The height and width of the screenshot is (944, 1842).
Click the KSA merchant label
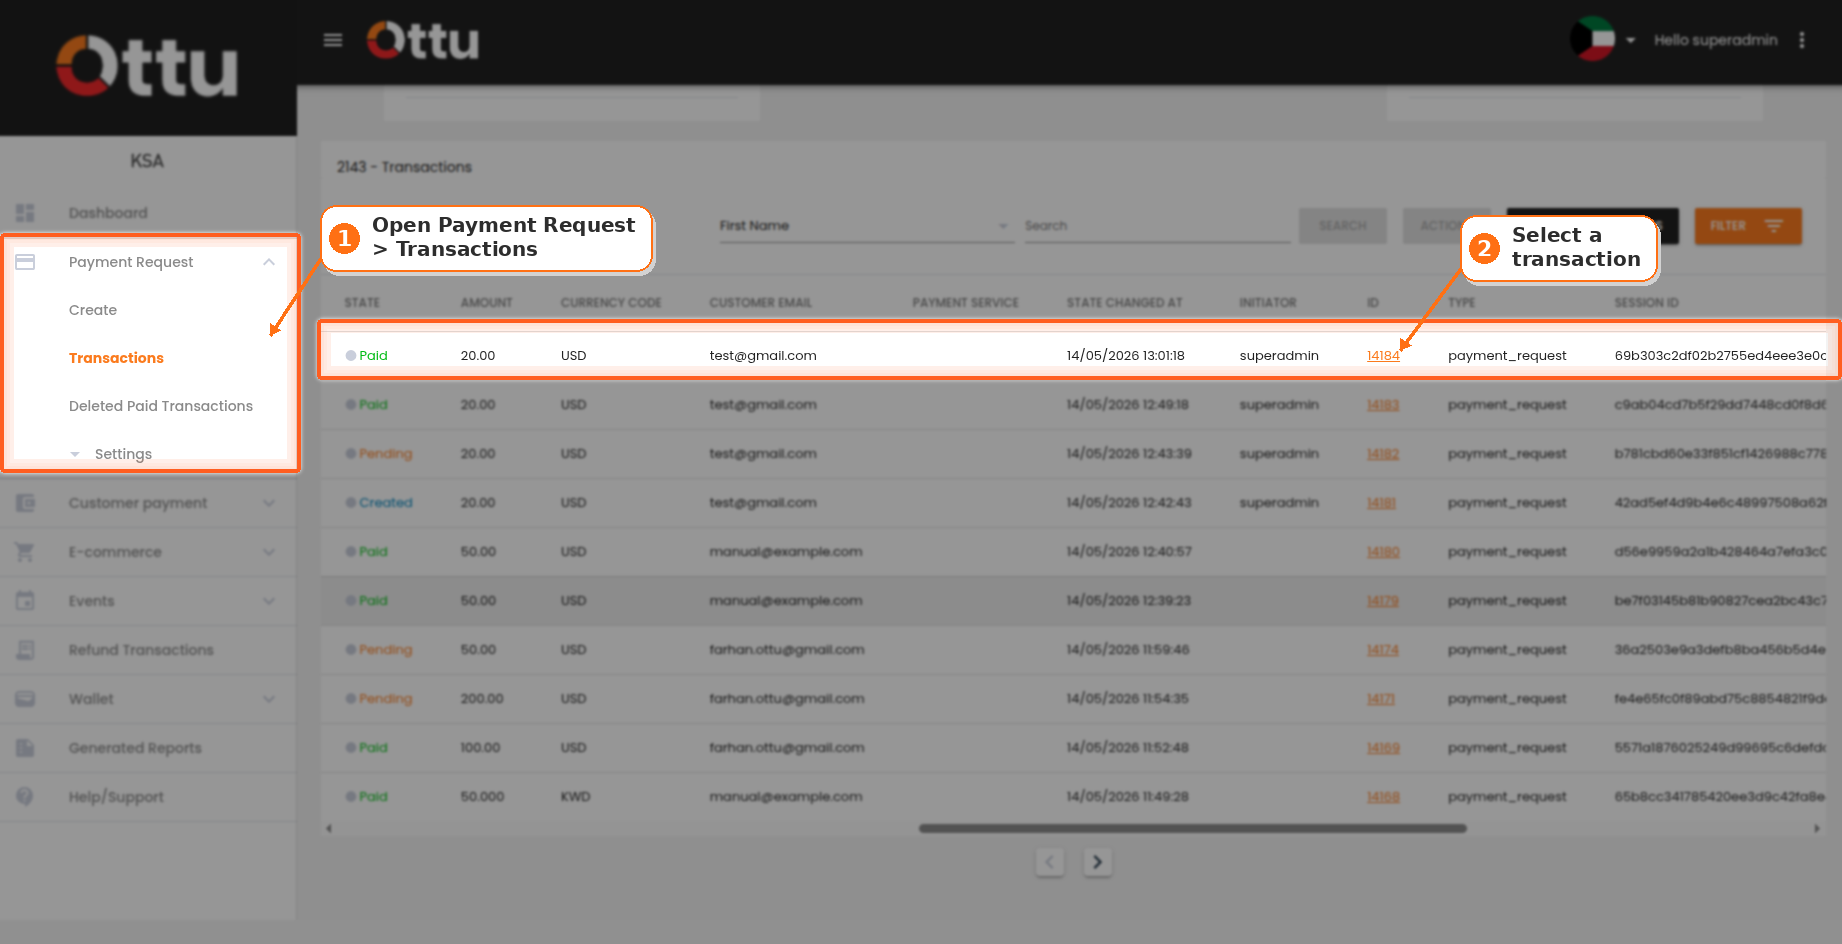pyautogui.click(x=147, y=161)
